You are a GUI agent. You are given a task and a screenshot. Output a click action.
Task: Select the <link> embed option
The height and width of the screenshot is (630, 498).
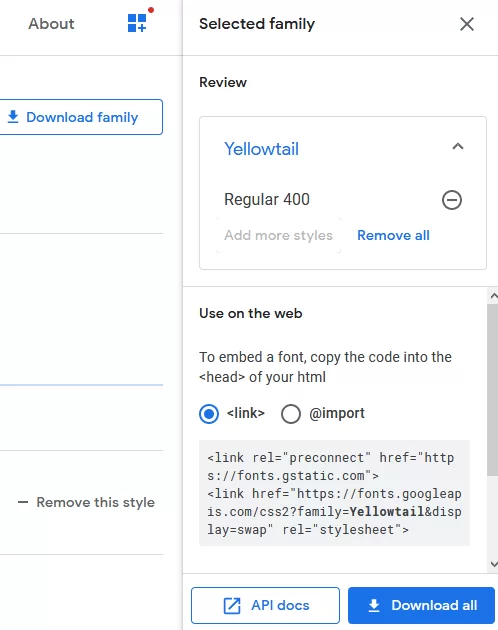[x=209, y=414]
